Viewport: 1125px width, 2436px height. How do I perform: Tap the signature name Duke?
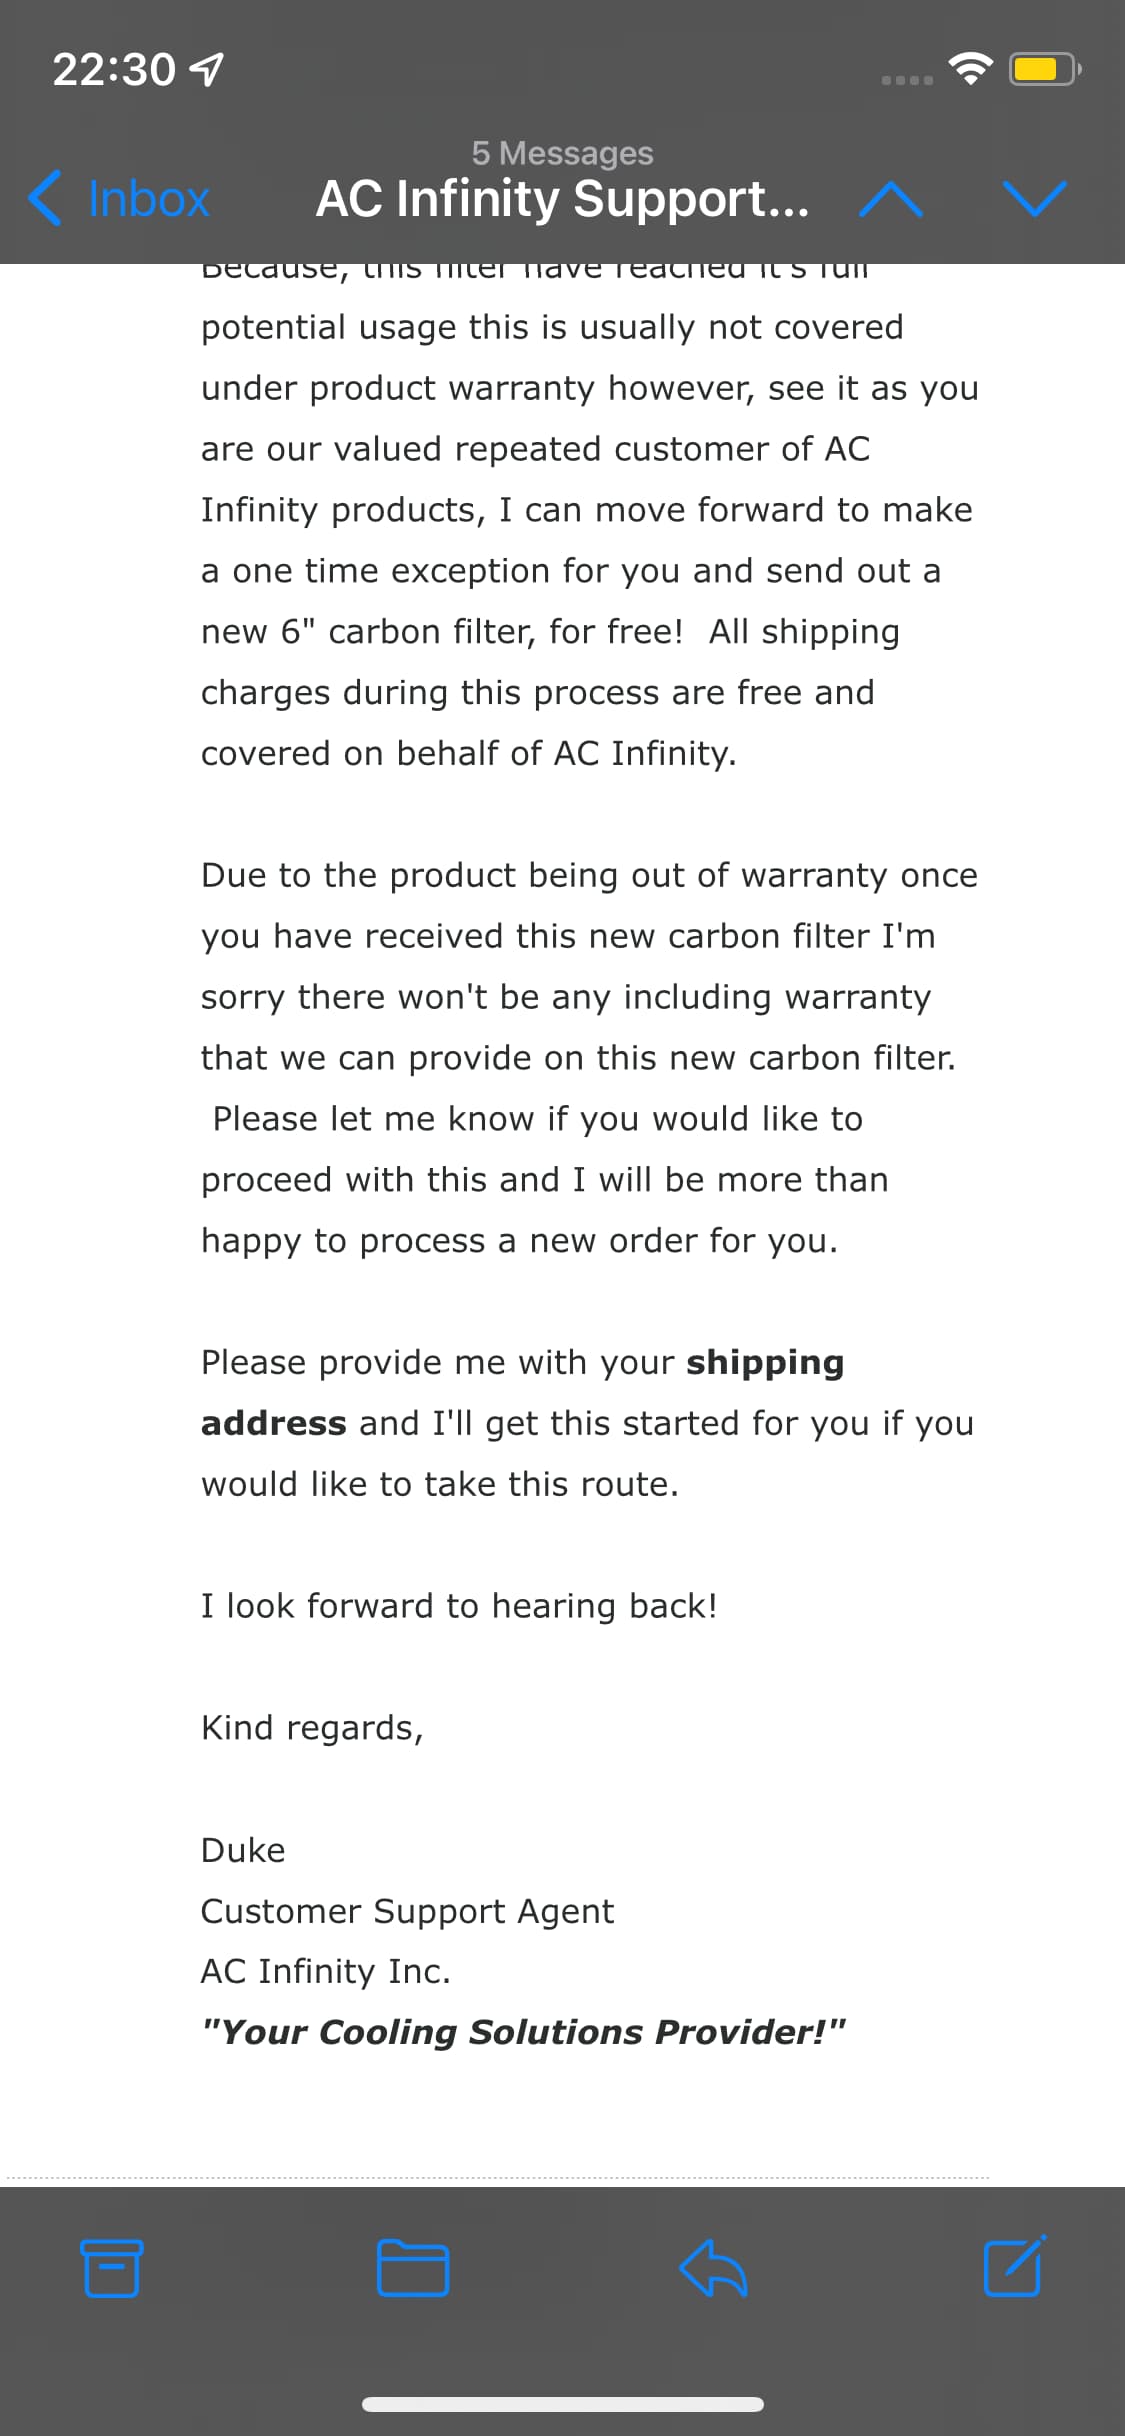tap(243, 1850)
